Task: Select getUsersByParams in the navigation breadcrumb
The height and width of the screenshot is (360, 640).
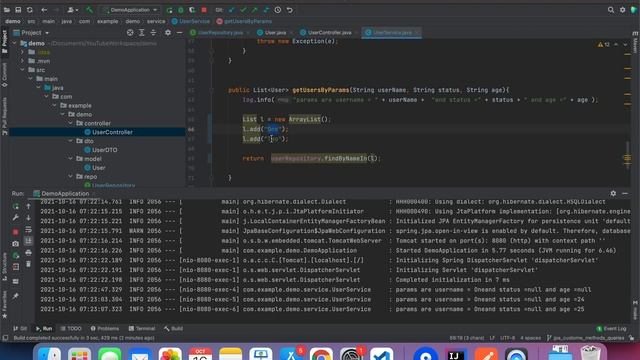Action: pos(244,21)
